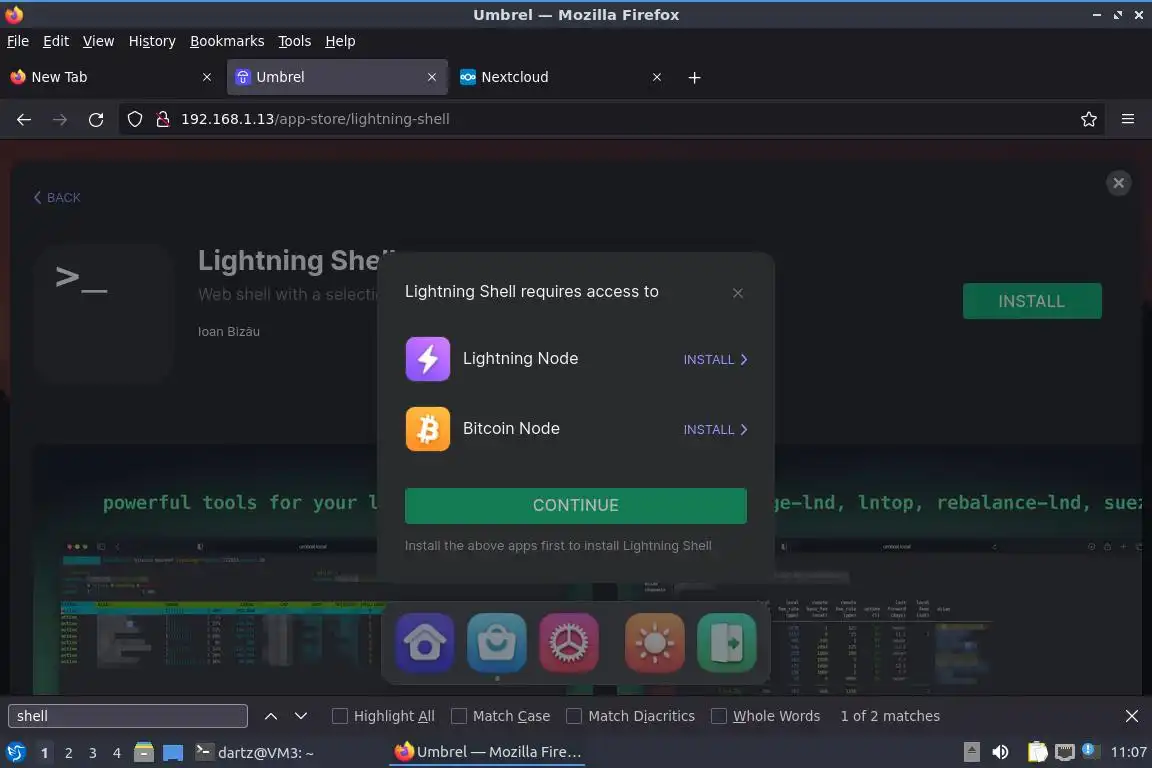Click the green CONTINUE button
Image resolution: width=1152 pixels, height=768 pixels.
click(575, 506)
